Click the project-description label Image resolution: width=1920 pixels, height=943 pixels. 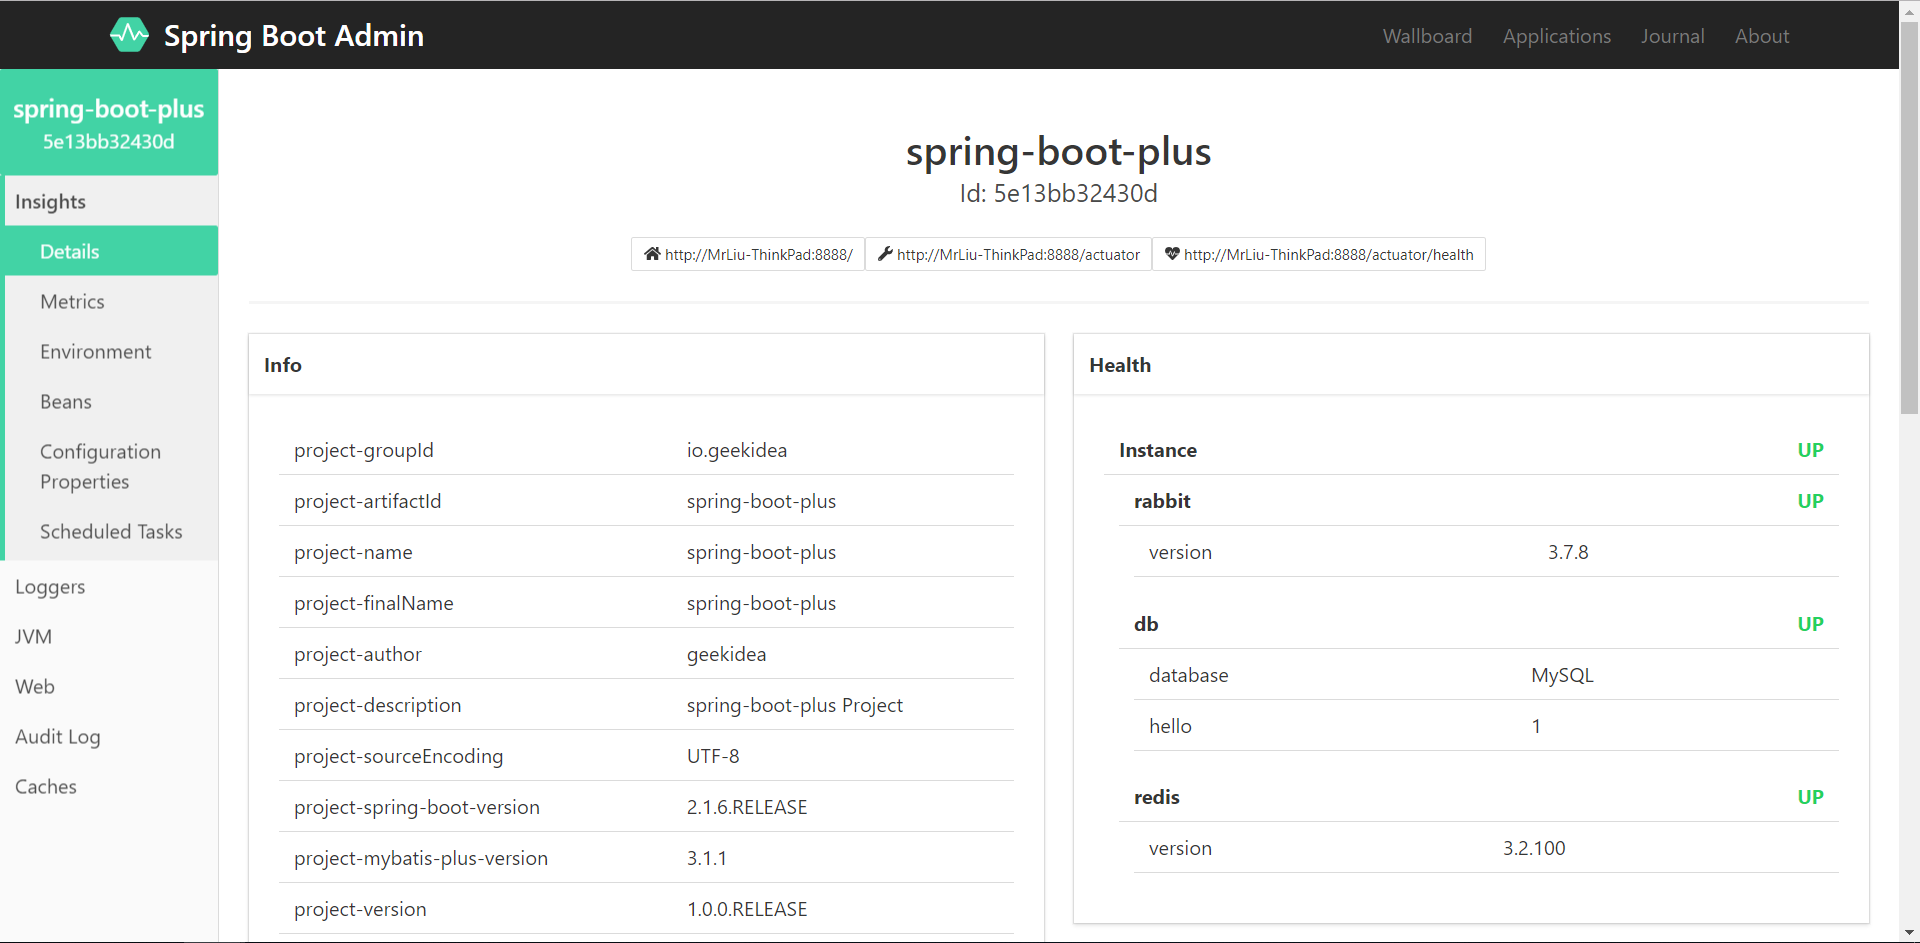[378, 705]
